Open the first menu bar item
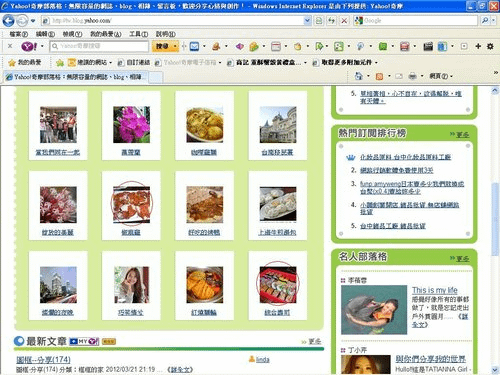Screen dimensions: 500x375 pyautogui.click(x=18, y=34)
